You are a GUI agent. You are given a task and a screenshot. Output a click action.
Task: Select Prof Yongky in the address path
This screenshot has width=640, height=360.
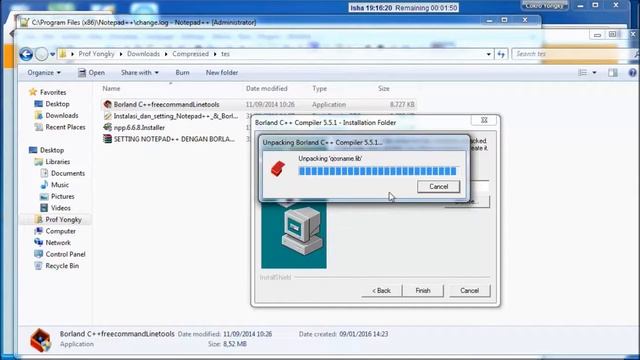click(x=96, y=54)
